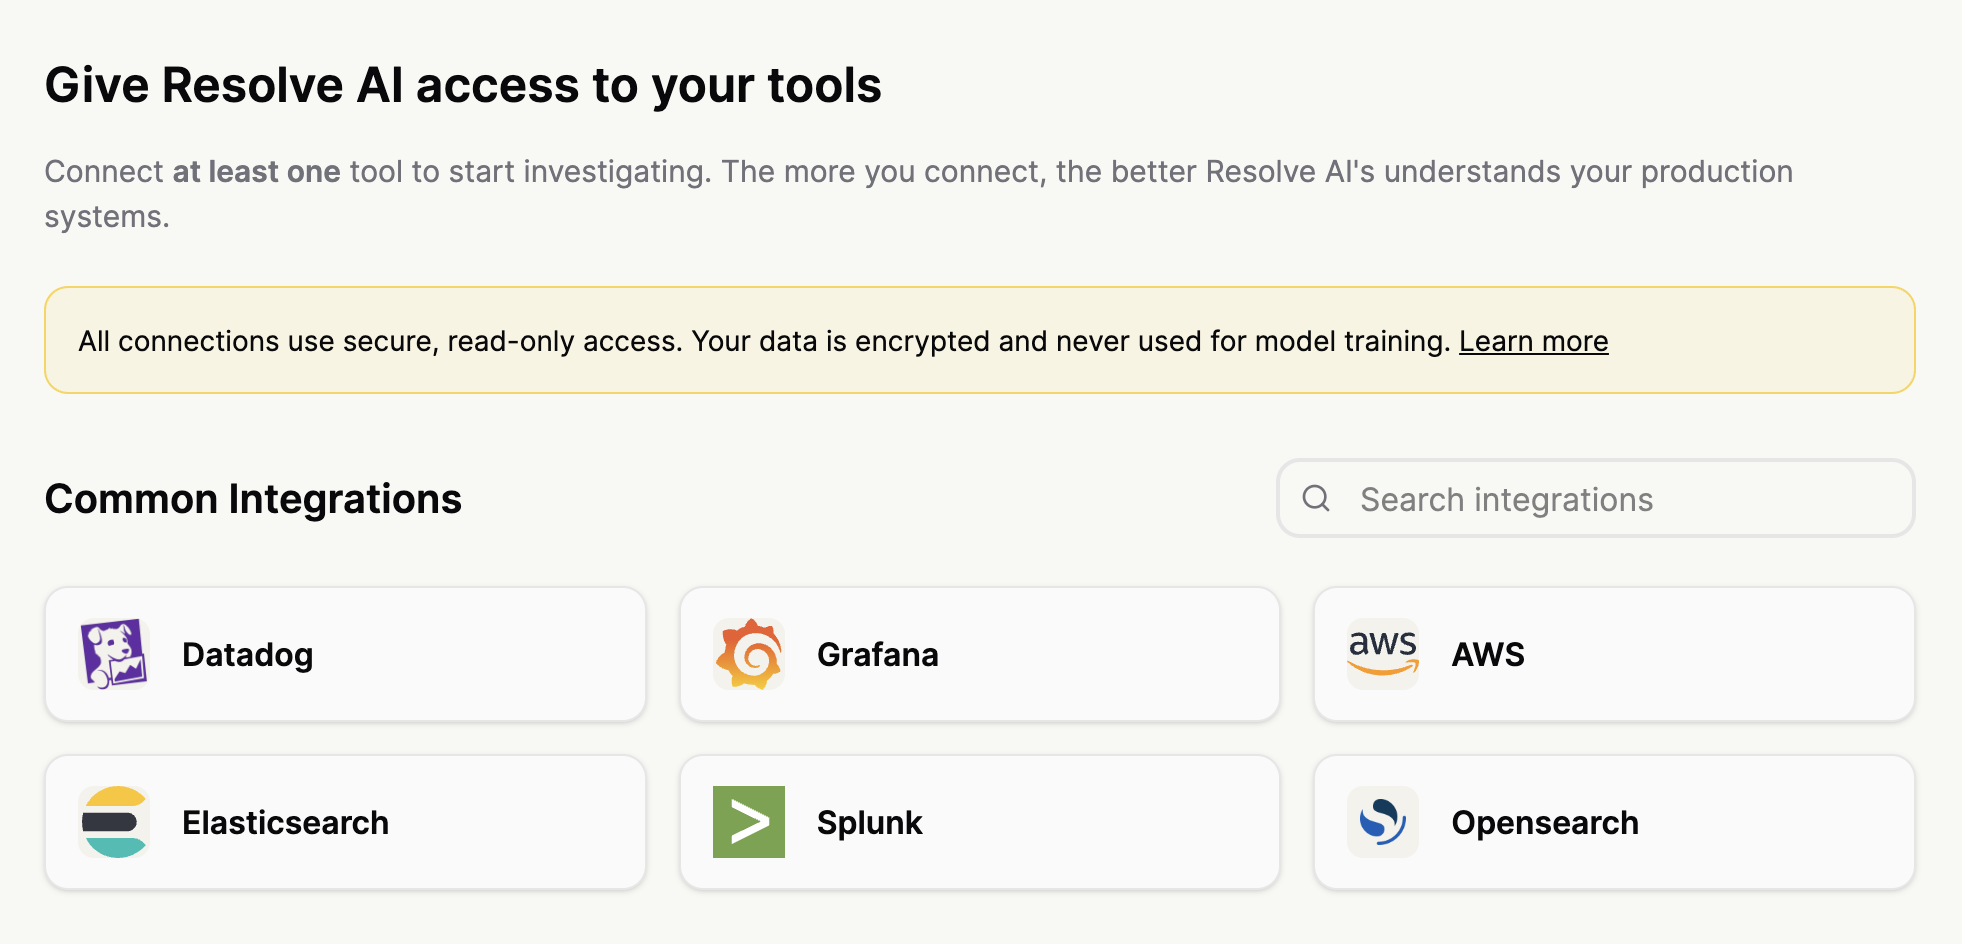Click the Give Resolve AI access title
The image size is (1962, 944).
pos(463,85)
